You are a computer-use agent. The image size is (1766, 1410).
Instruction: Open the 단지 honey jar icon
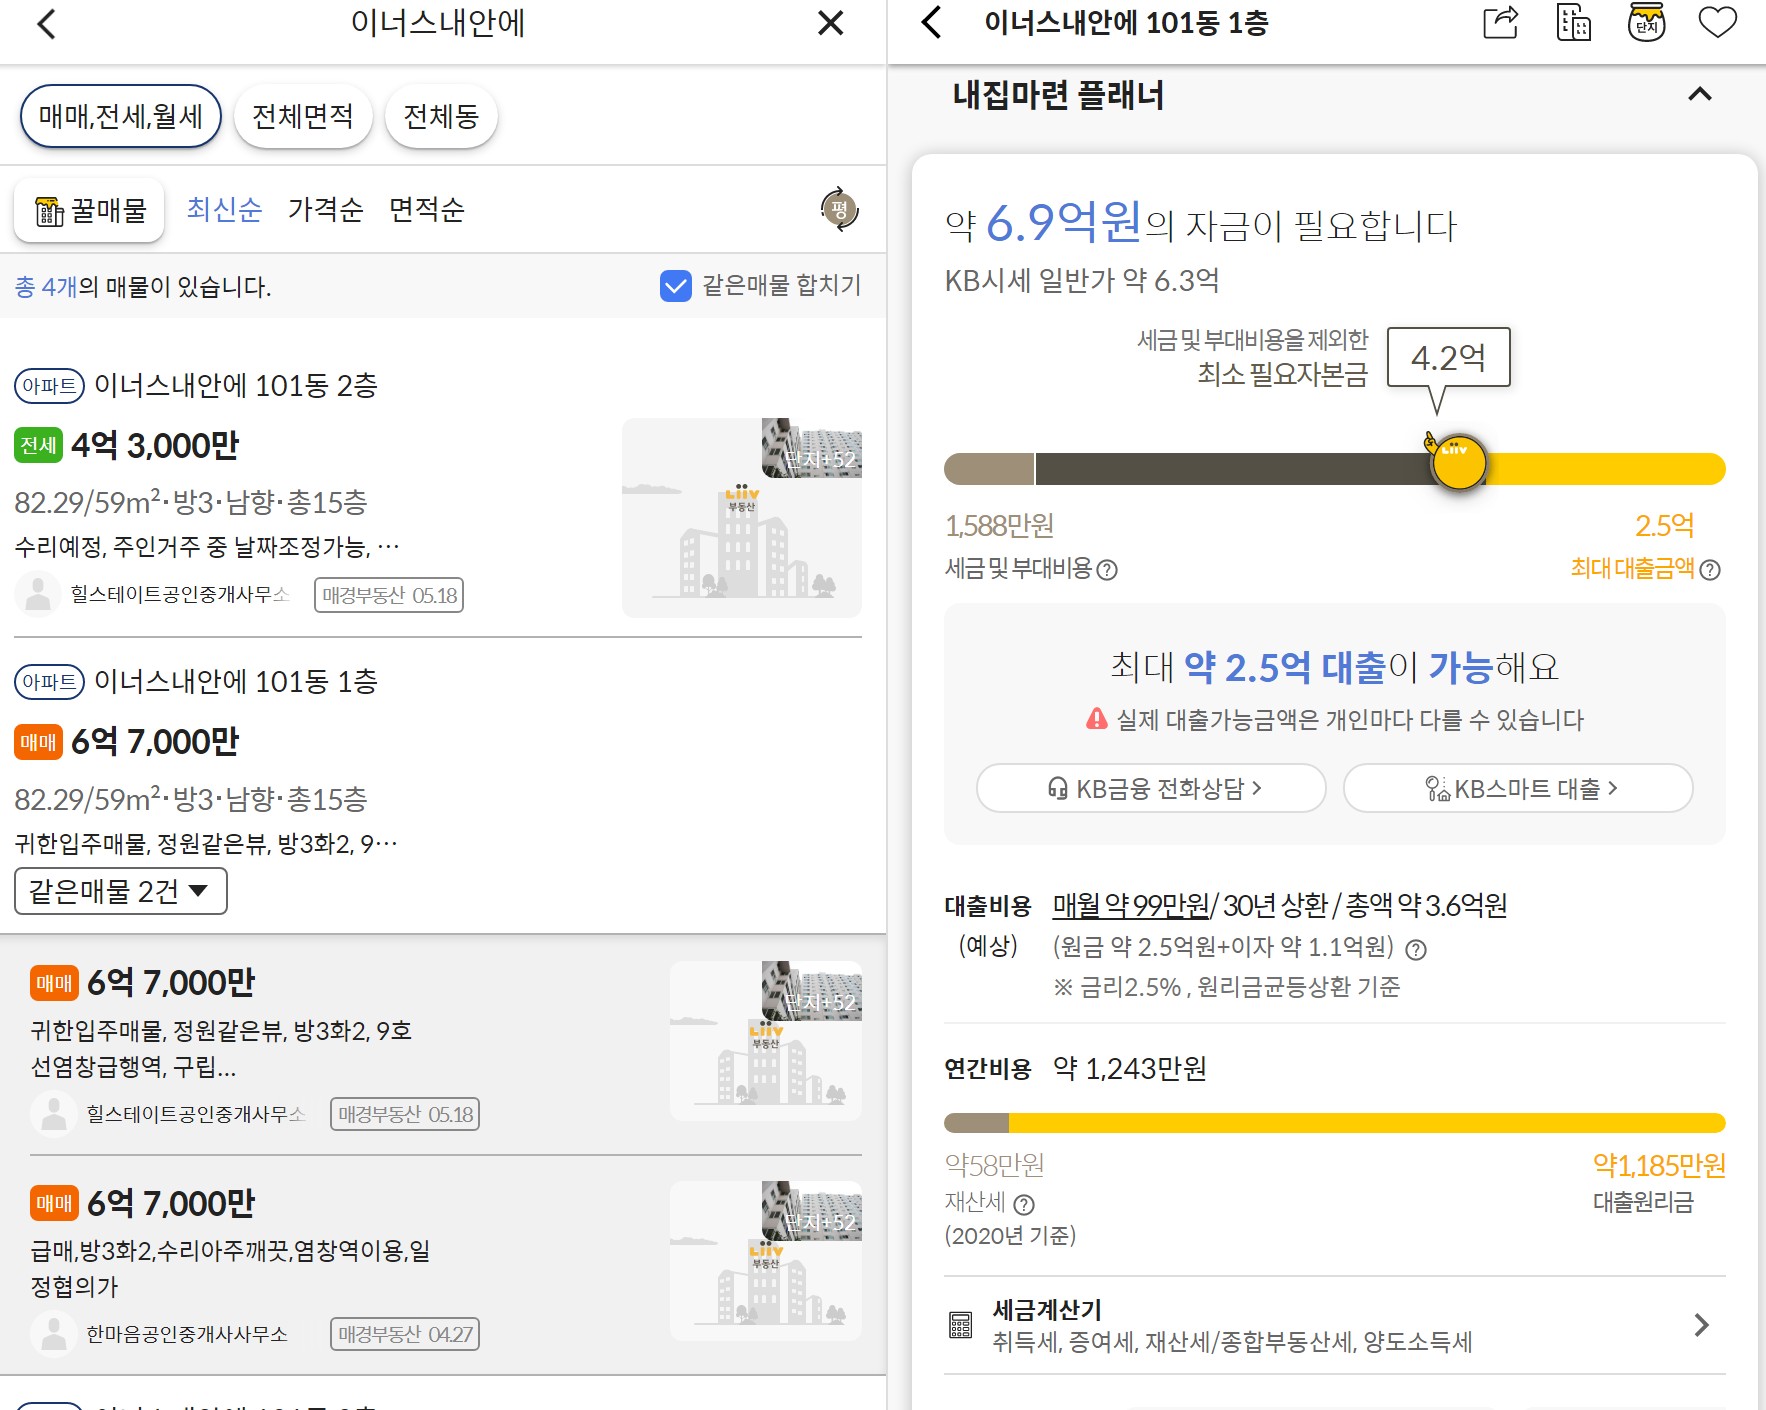1646,22
